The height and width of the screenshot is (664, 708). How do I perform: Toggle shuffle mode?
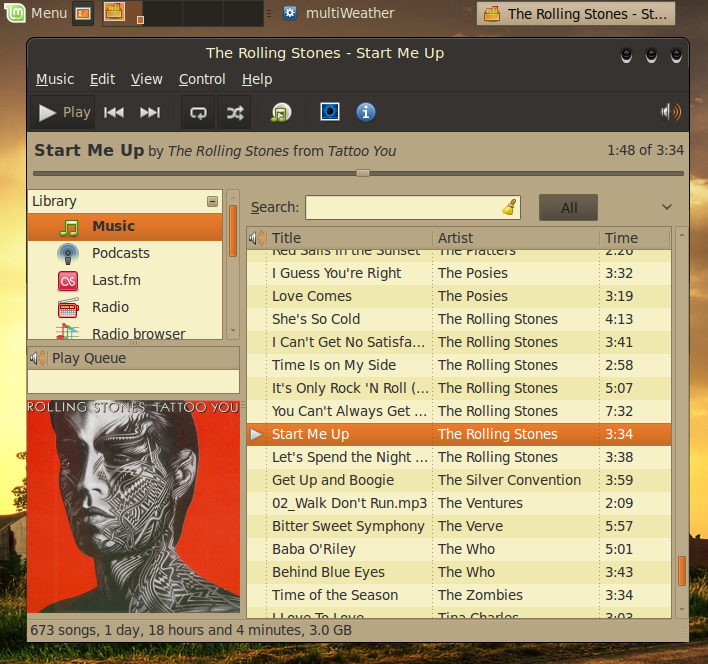pos(235,112)
